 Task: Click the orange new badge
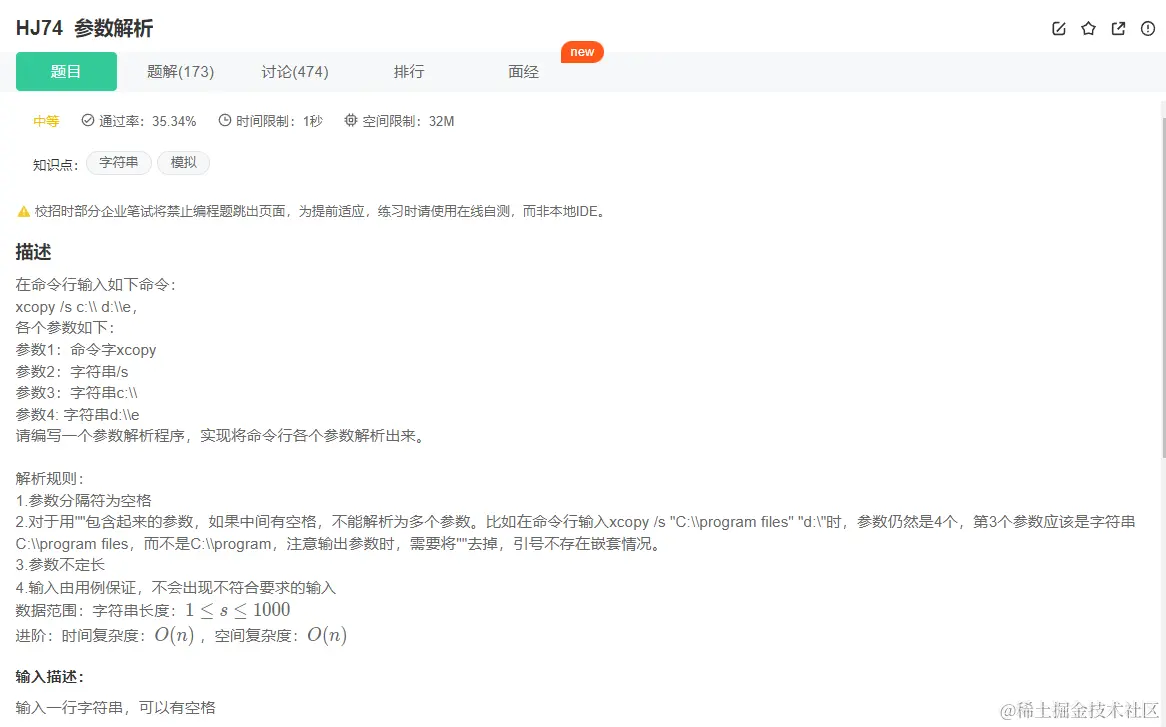coord(582,52)
